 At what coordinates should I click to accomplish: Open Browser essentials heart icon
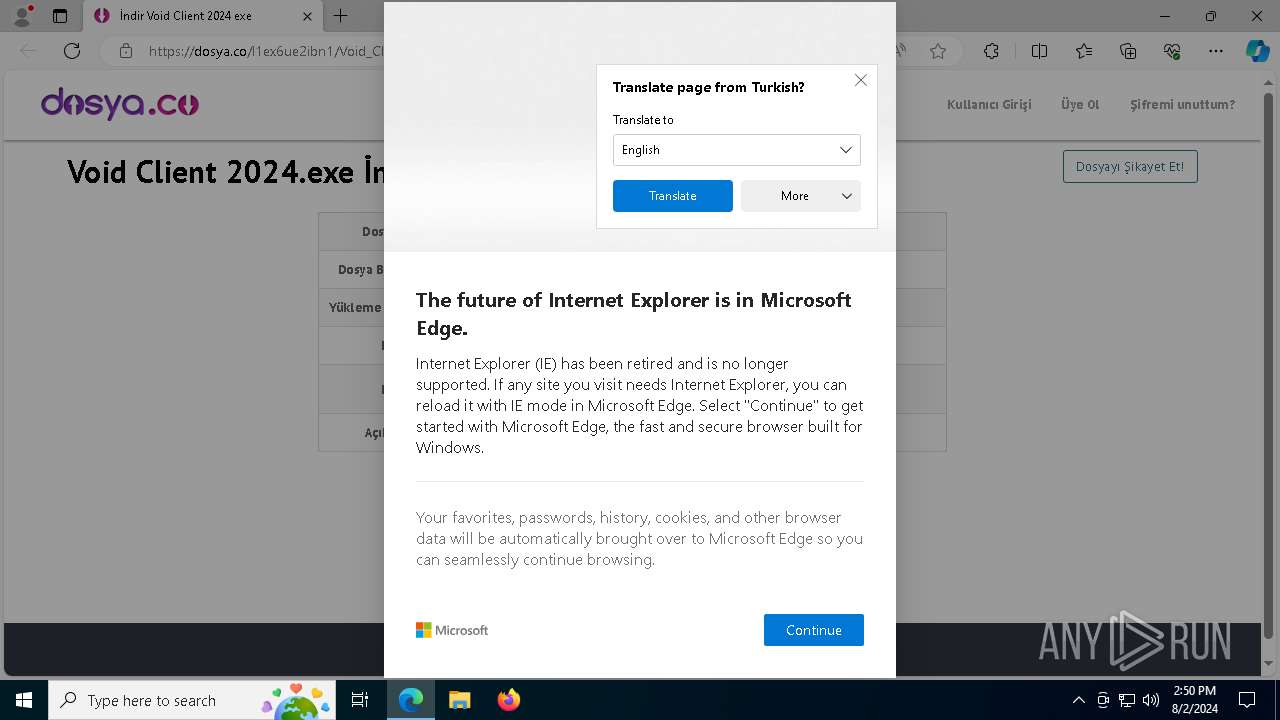click(1172, 51)
